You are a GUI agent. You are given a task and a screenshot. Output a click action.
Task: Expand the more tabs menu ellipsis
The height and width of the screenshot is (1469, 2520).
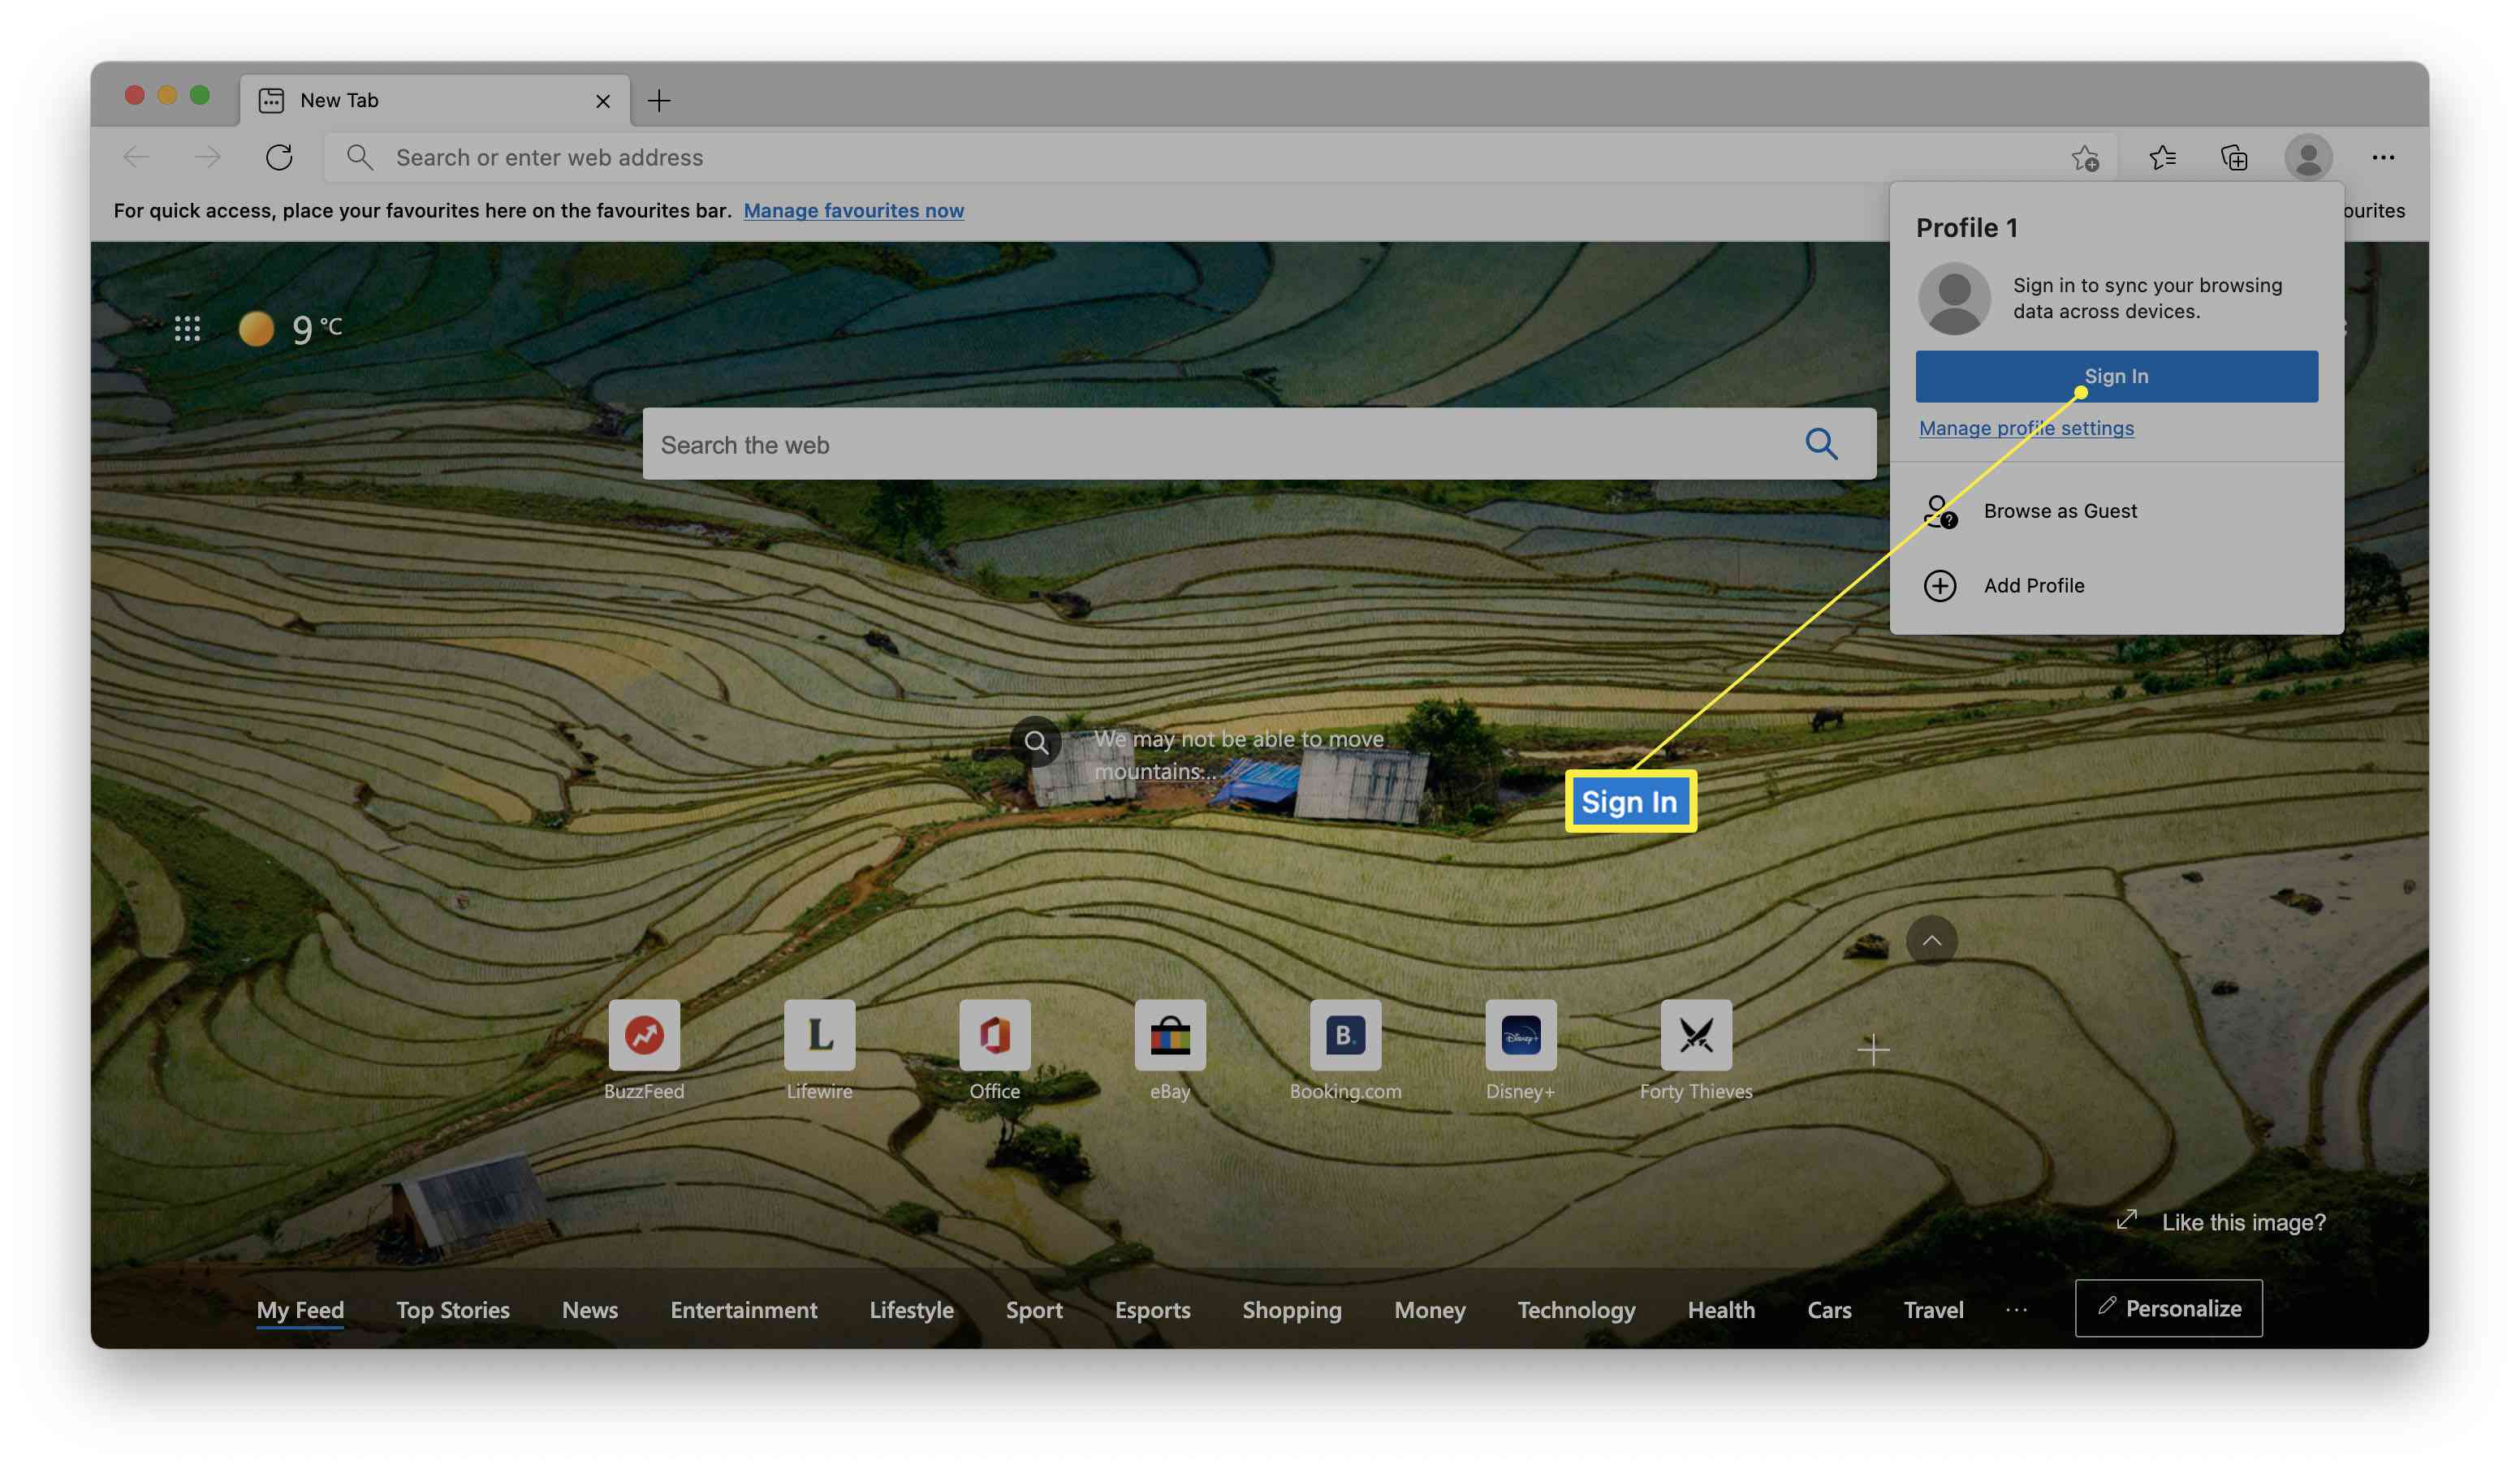click(2017, 1307)
